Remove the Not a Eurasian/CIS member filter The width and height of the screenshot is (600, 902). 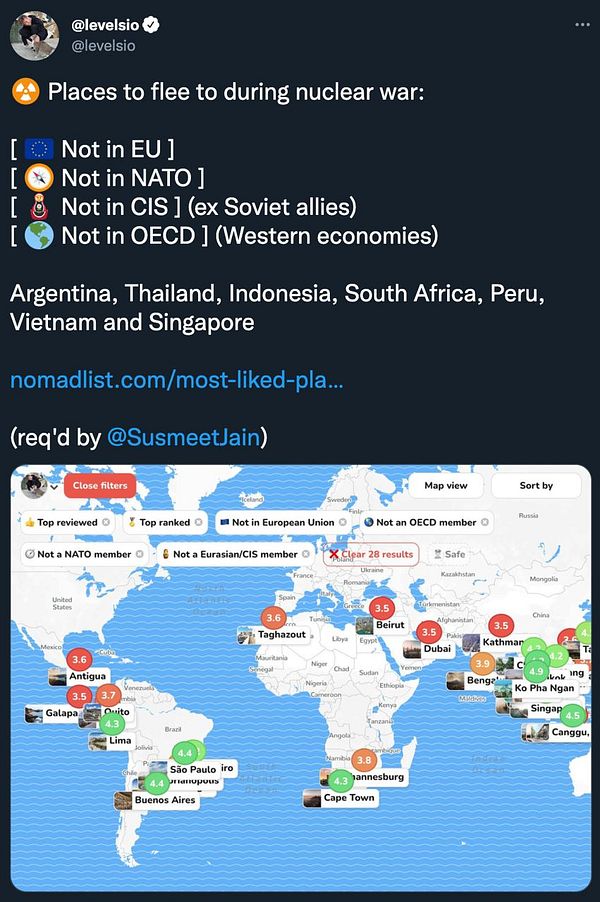(306, 554)
